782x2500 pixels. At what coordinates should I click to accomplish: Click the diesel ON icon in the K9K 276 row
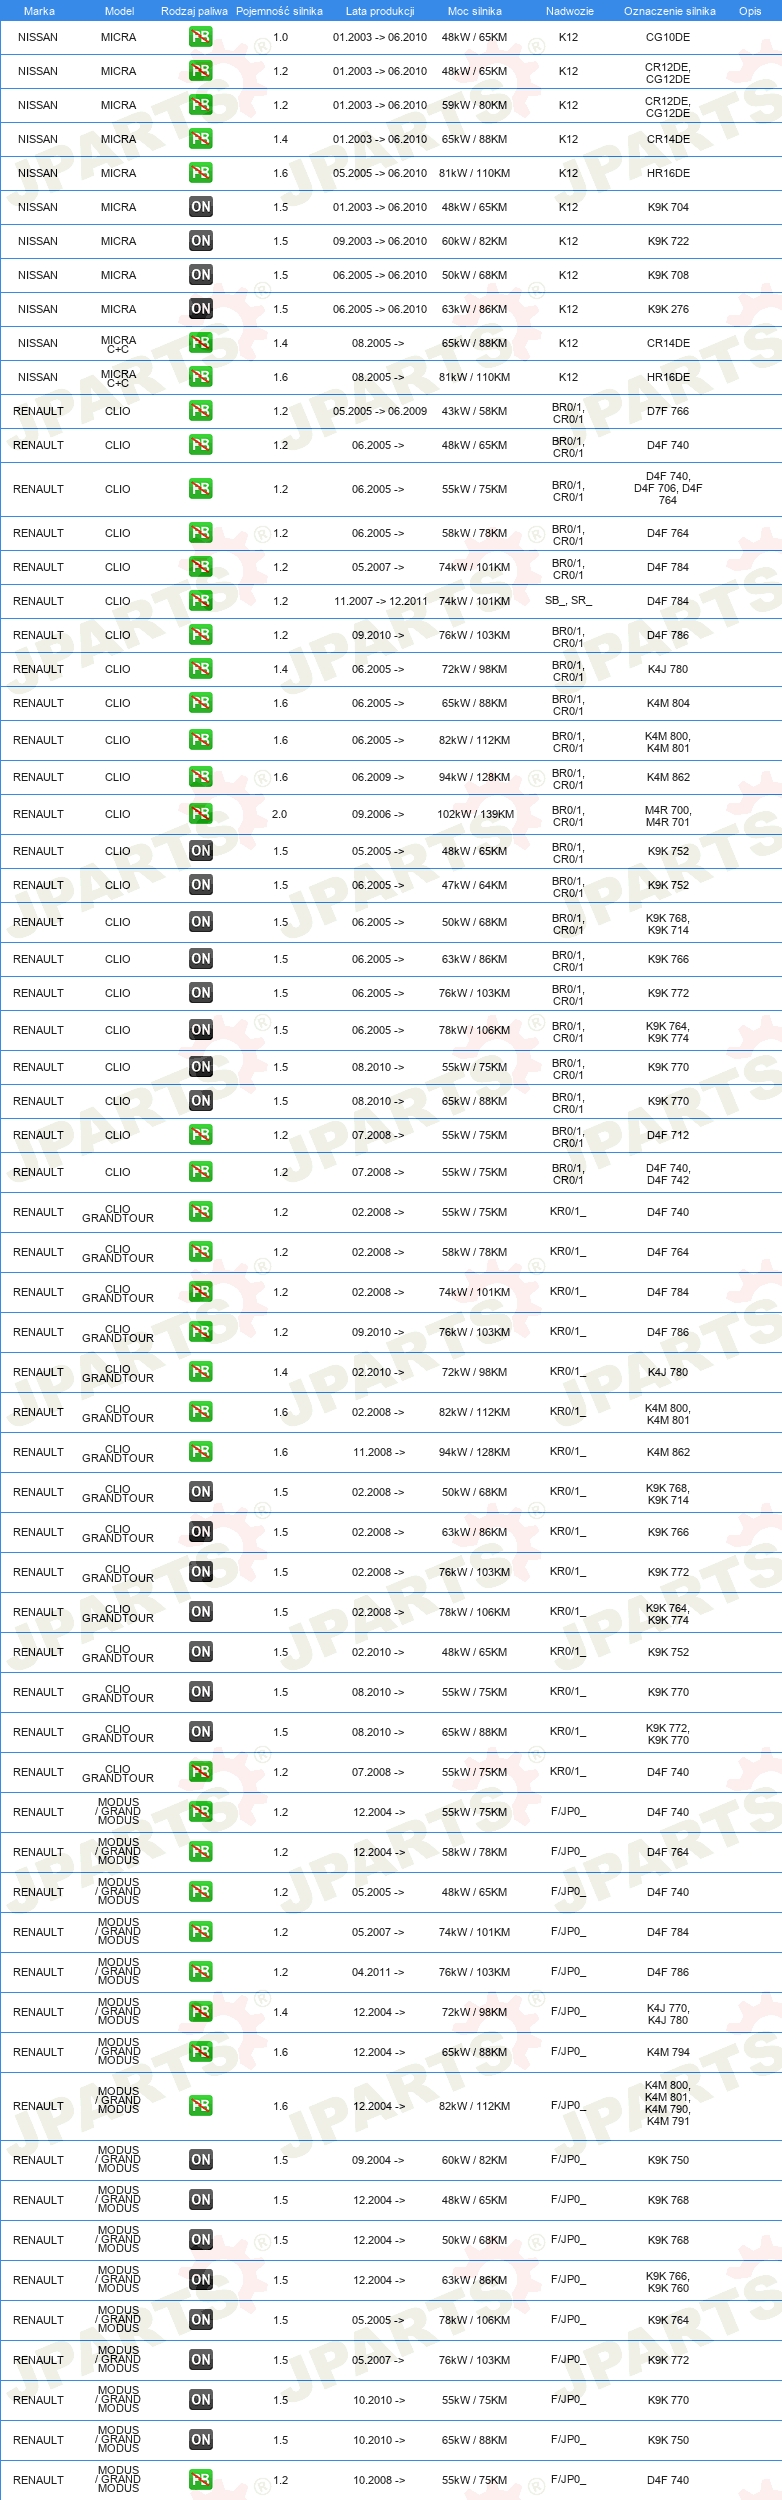point(201,309)
